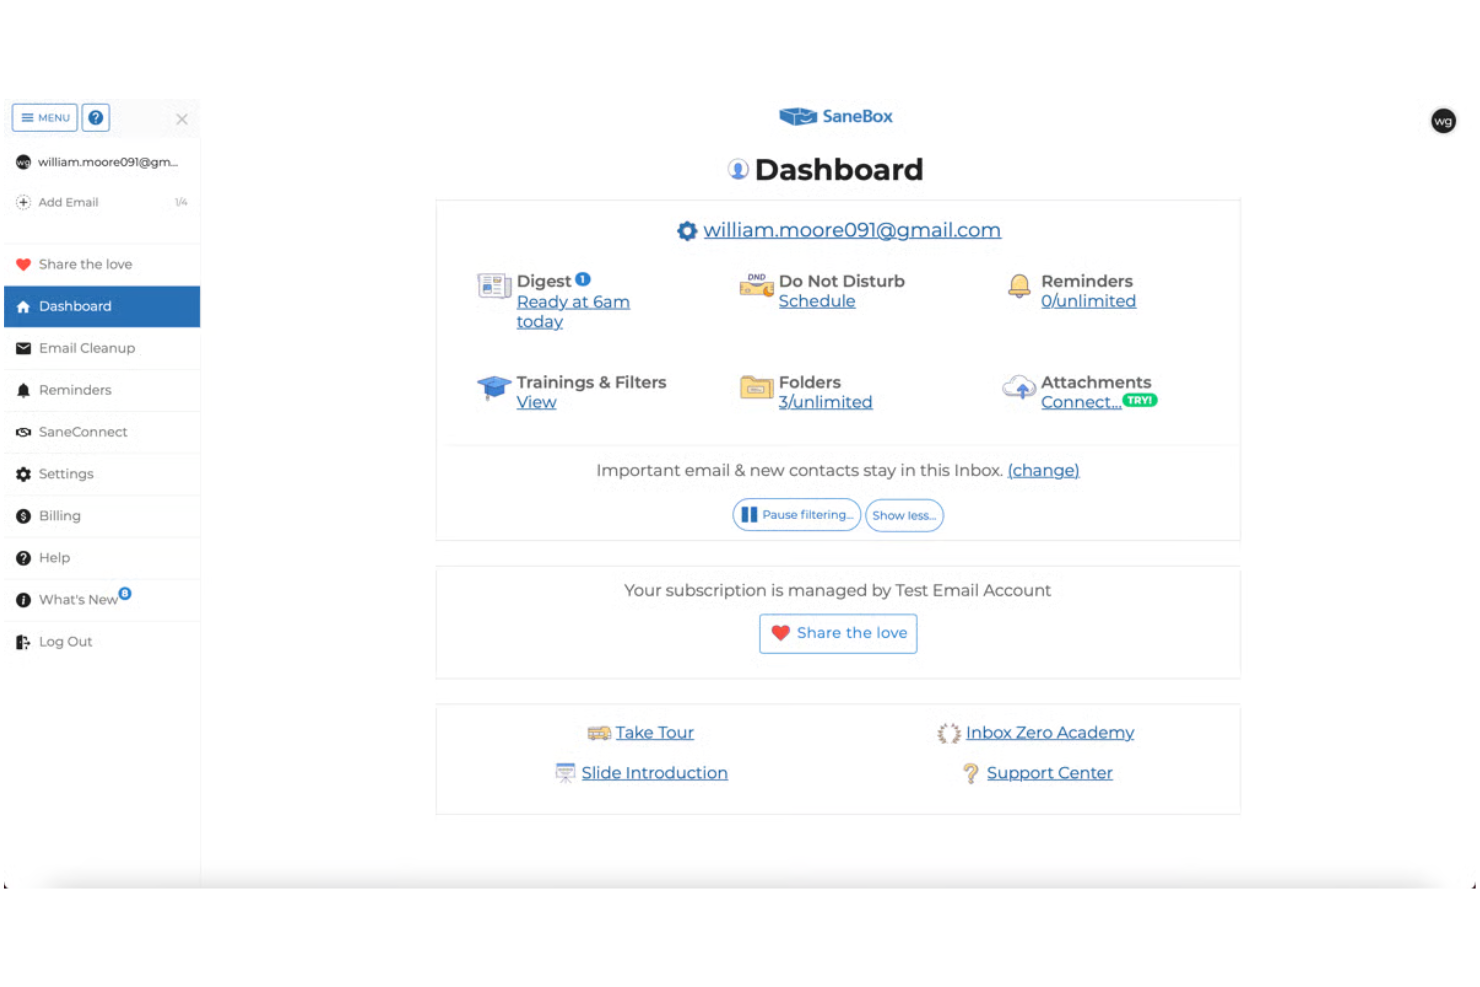Switch to Email Cleanup in the sidebar
This screenshot has width=1480, height=987.
[87, 348]
